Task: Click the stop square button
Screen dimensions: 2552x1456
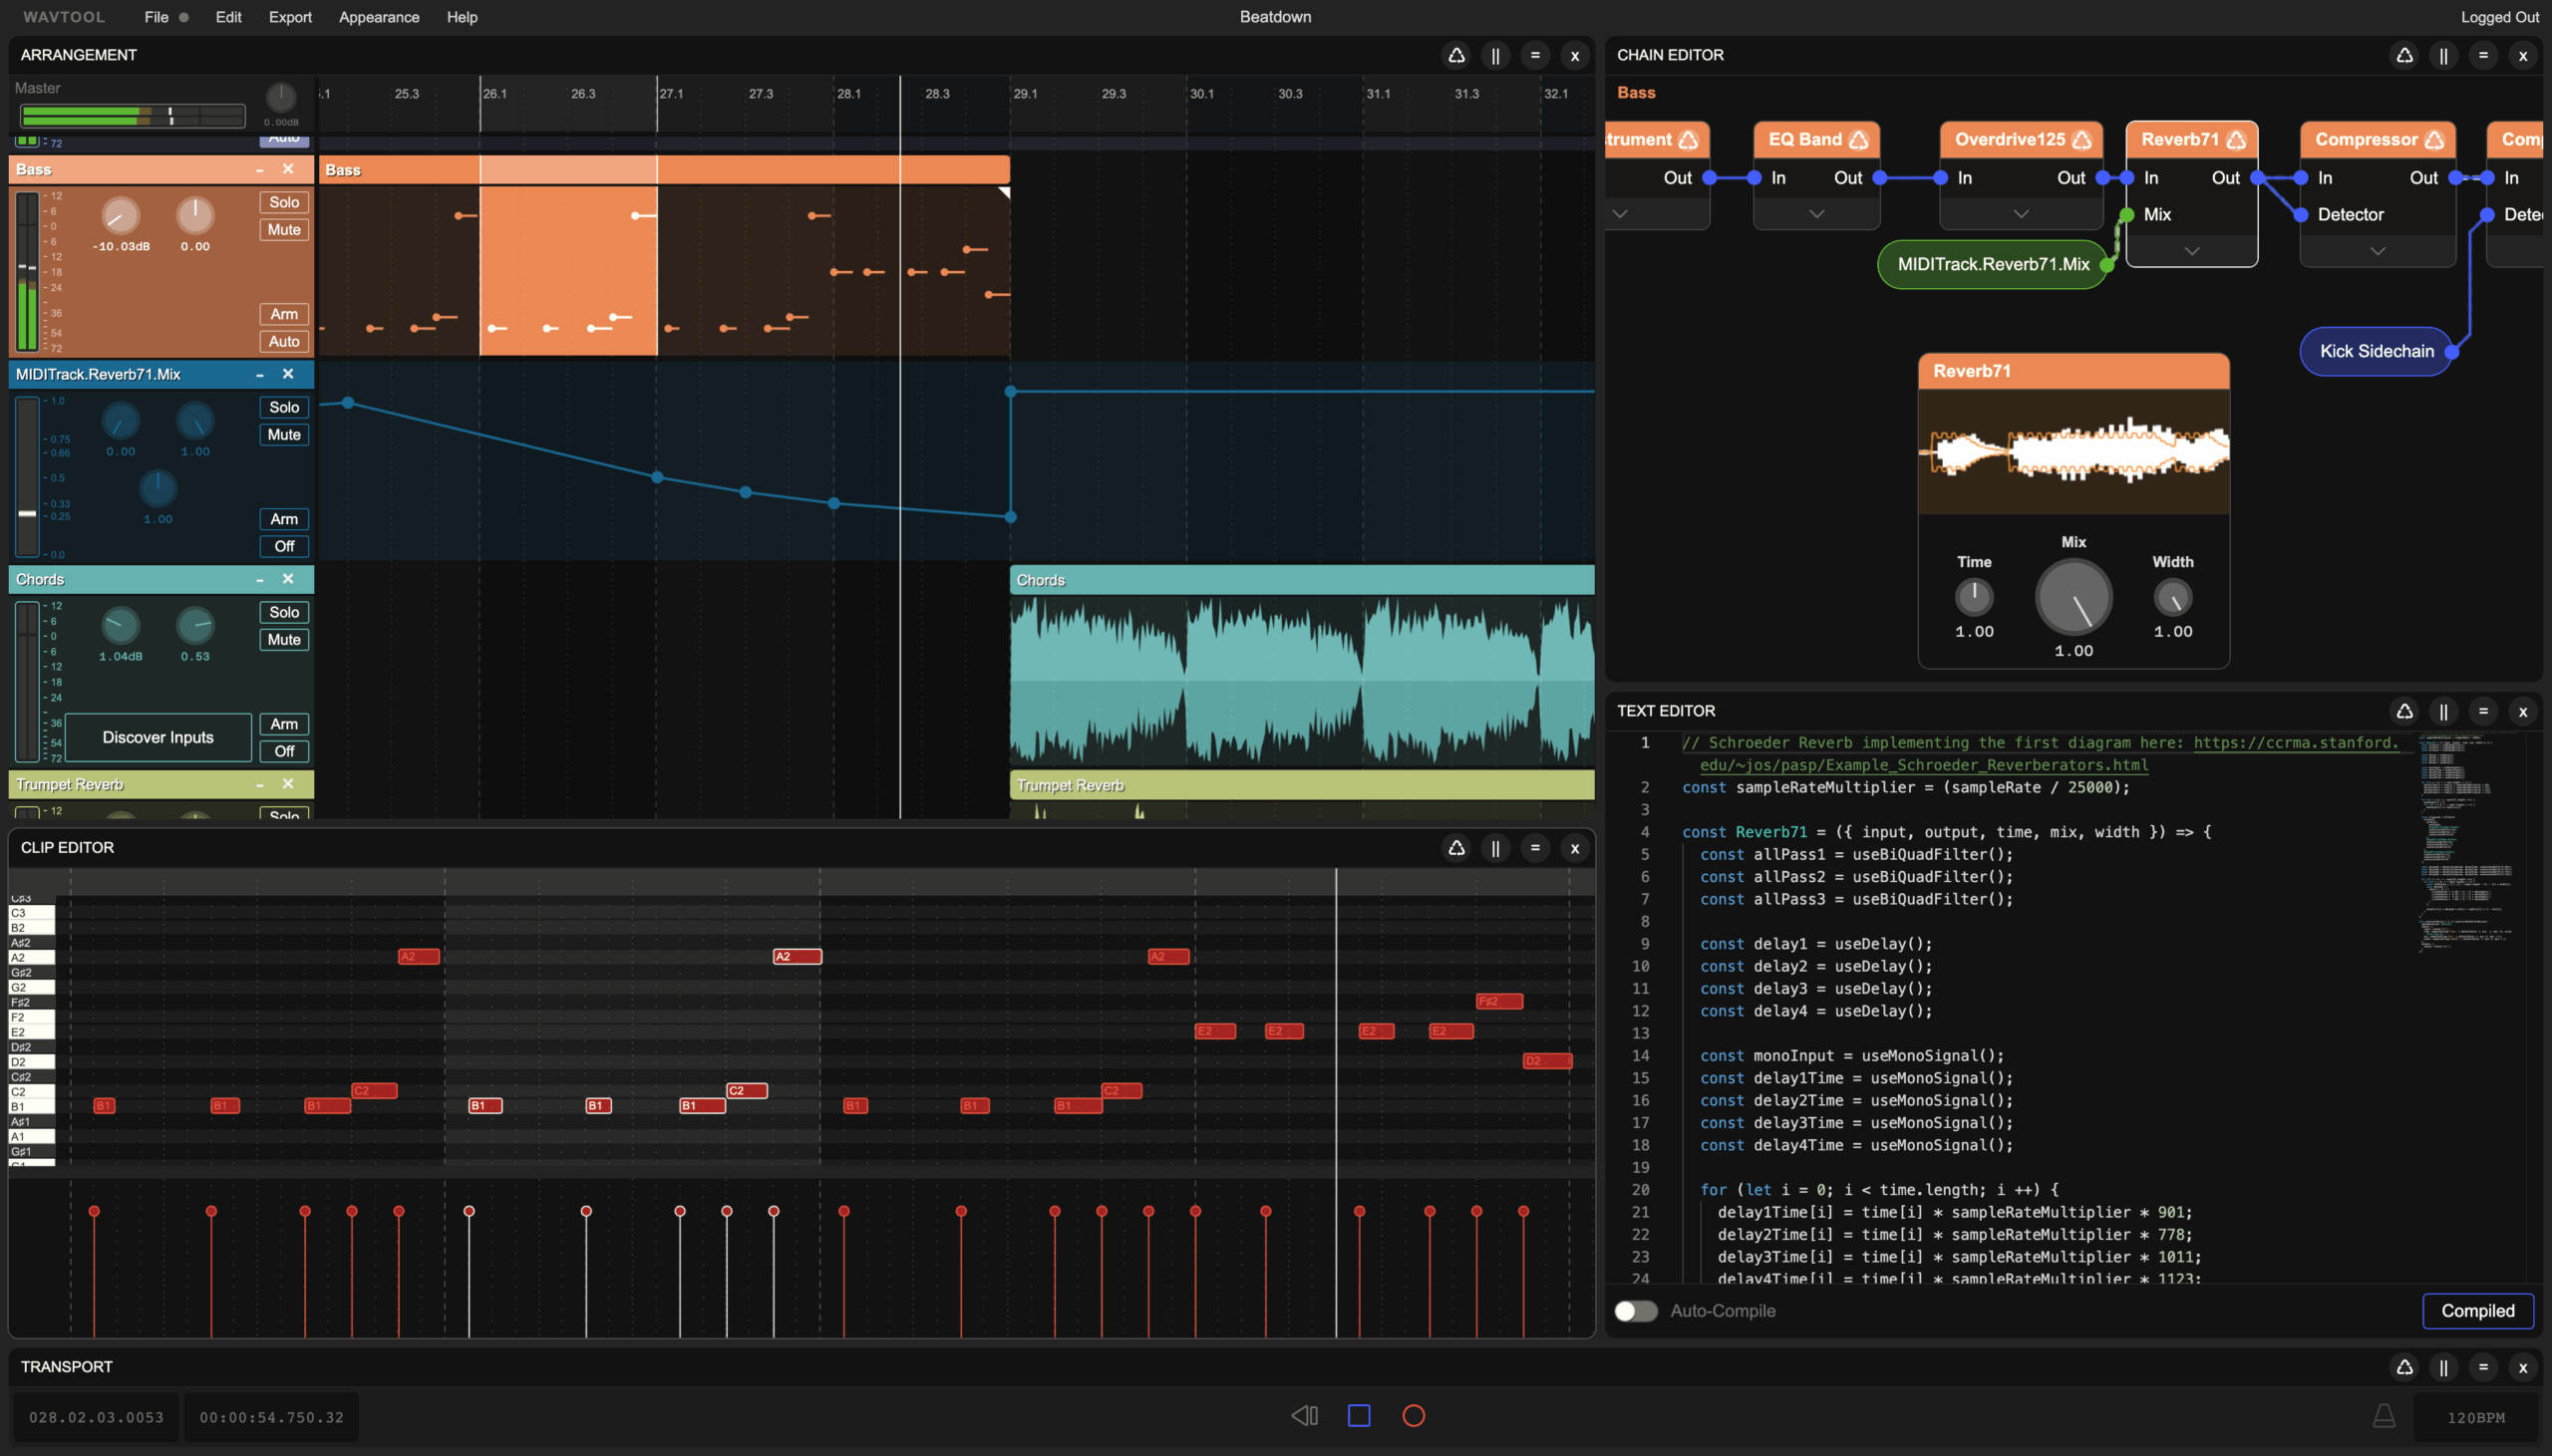Action: coord(1359,1416)
